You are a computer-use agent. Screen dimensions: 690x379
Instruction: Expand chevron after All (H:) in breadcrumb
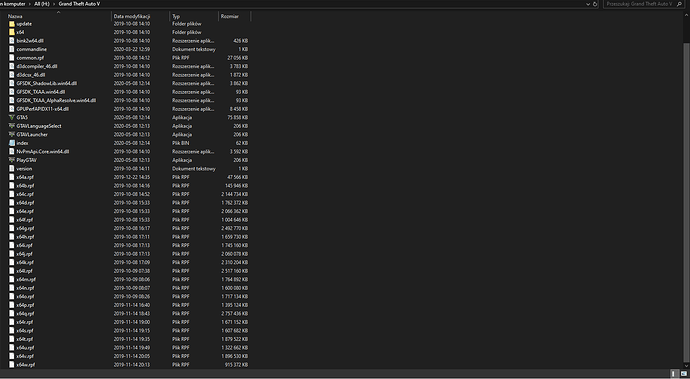click(x=54, y=4)
